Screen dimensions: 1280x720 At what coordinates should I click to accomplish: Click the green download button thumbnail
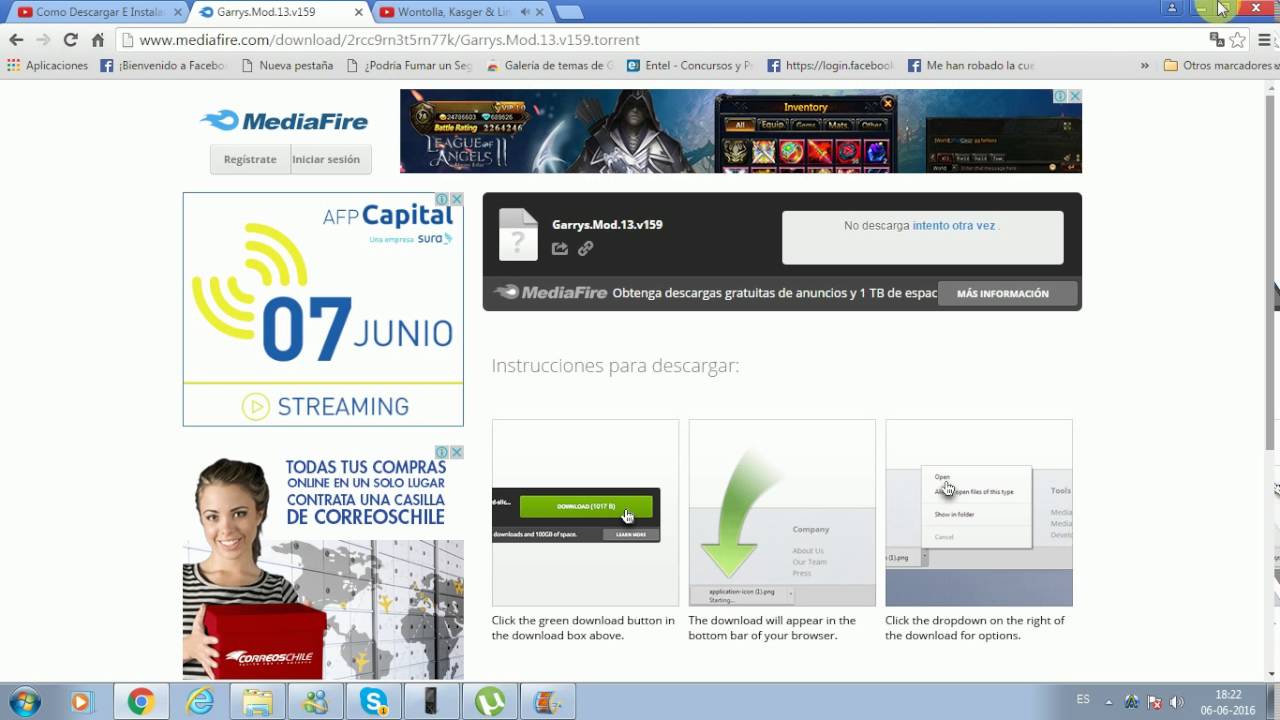(x=585, y=512)
